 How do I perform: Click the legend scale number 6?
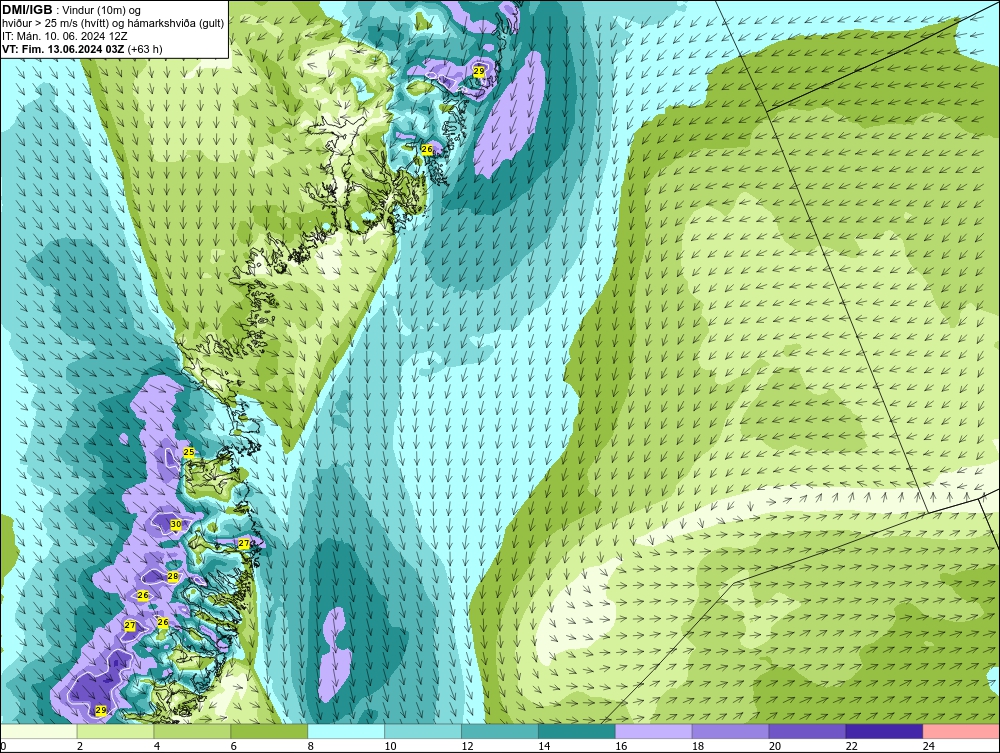click(233, 746)
